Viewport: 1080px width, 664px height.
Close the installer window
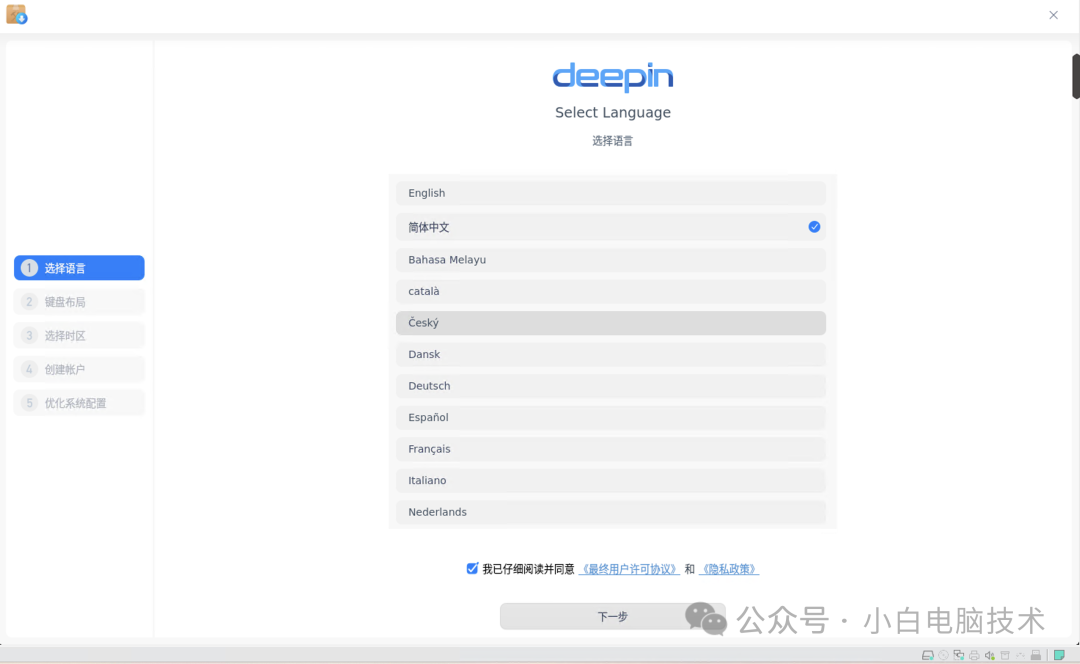[1053, 14]
